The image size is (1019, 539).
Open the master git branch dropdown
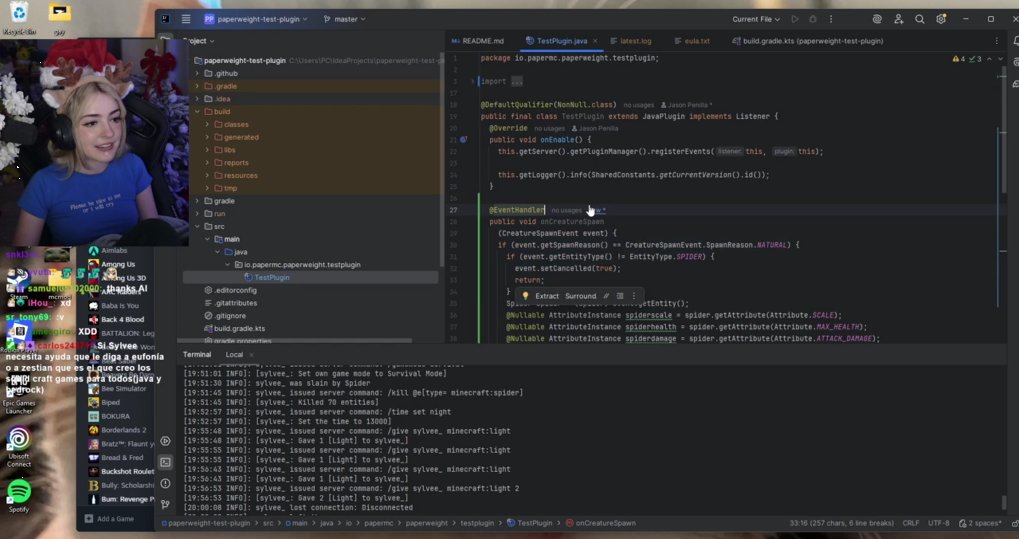click(x=344, y=19)
